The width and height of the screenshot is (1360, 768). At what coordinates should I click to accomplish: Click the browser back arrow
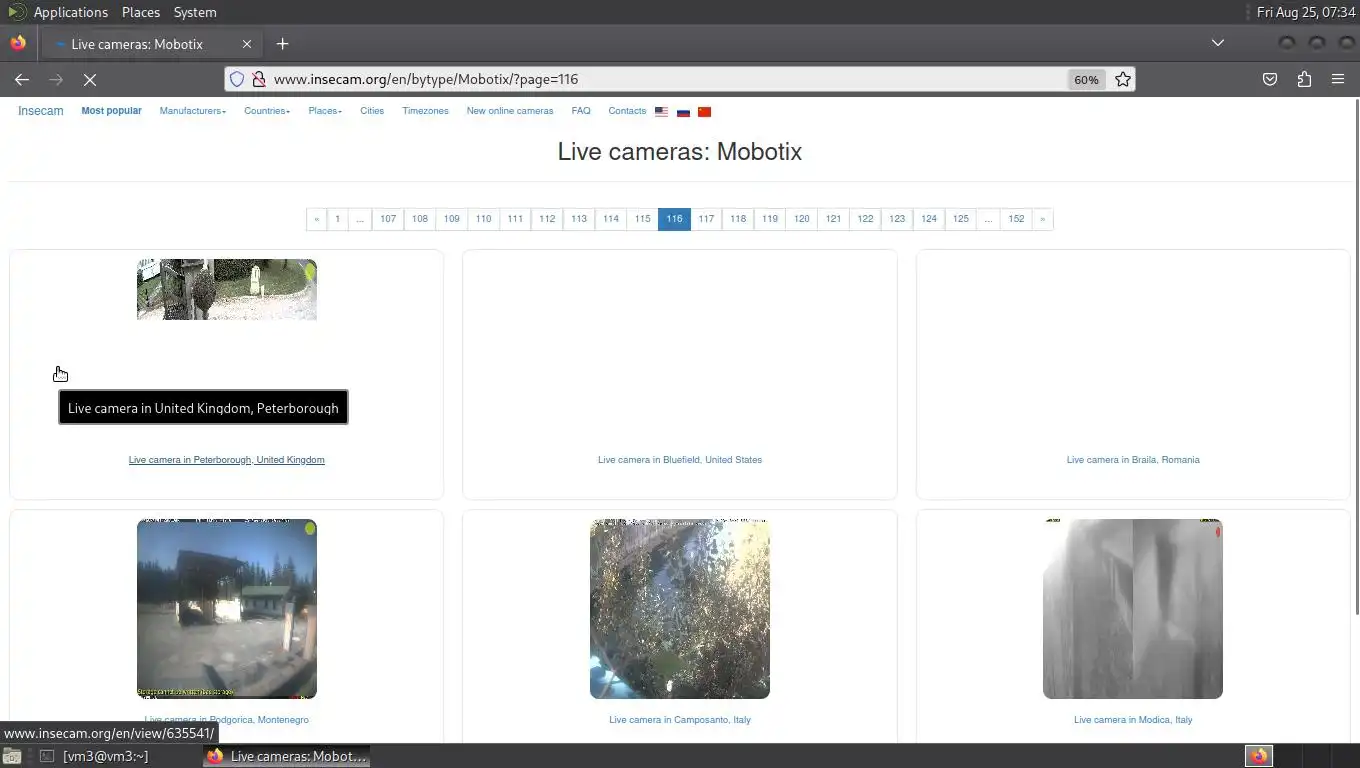[x=22, y=79]
